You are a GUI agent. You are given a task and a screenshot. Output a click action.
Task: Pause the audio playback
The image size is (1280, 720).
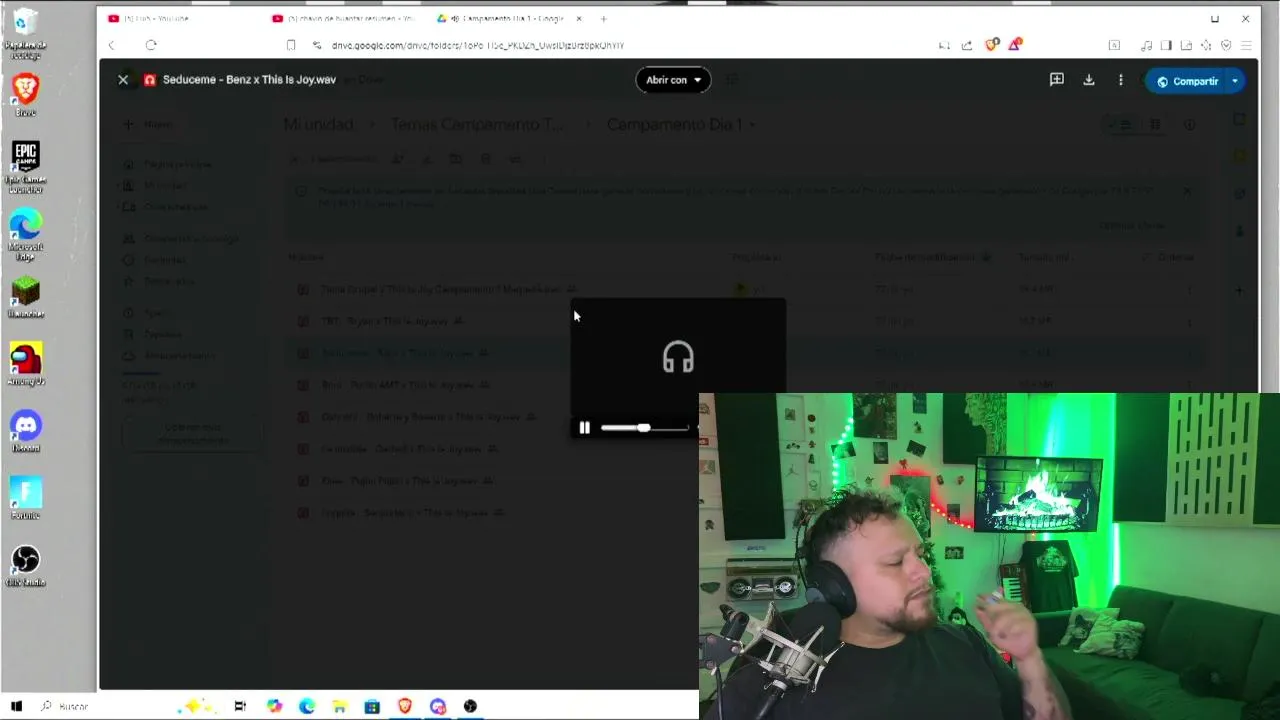pos(585,428)
